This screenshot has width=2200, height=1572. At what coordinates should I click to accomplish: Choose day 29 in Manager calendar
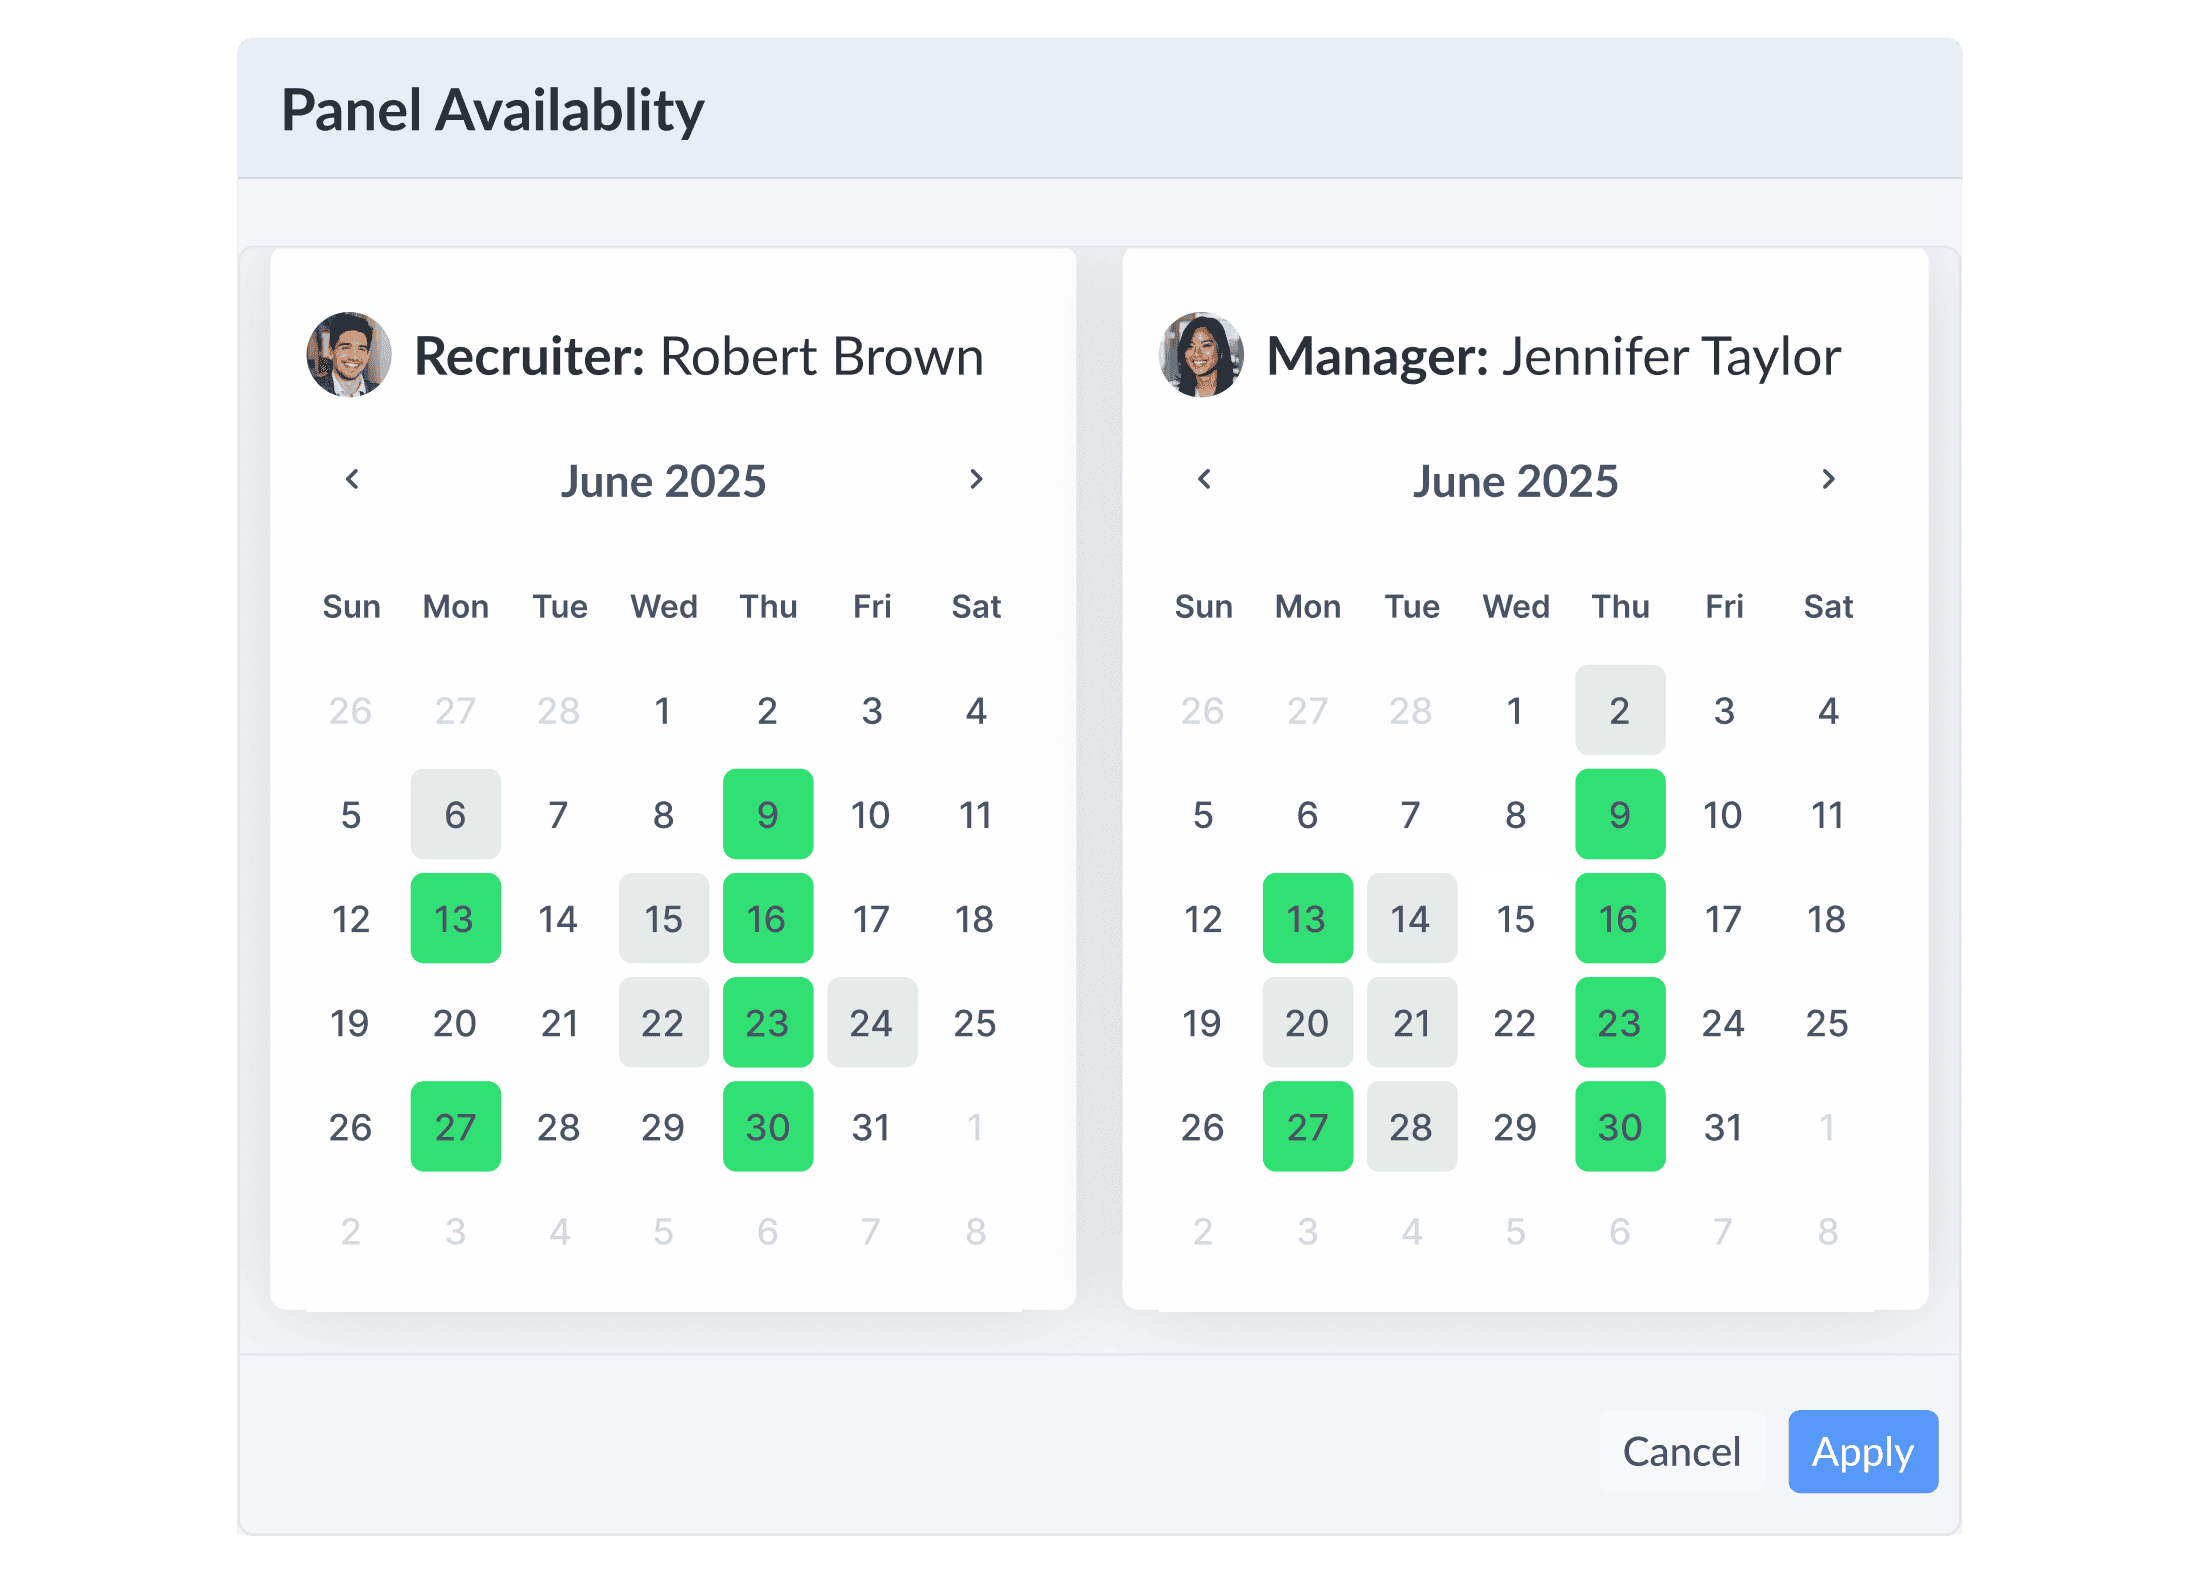1516,1126
